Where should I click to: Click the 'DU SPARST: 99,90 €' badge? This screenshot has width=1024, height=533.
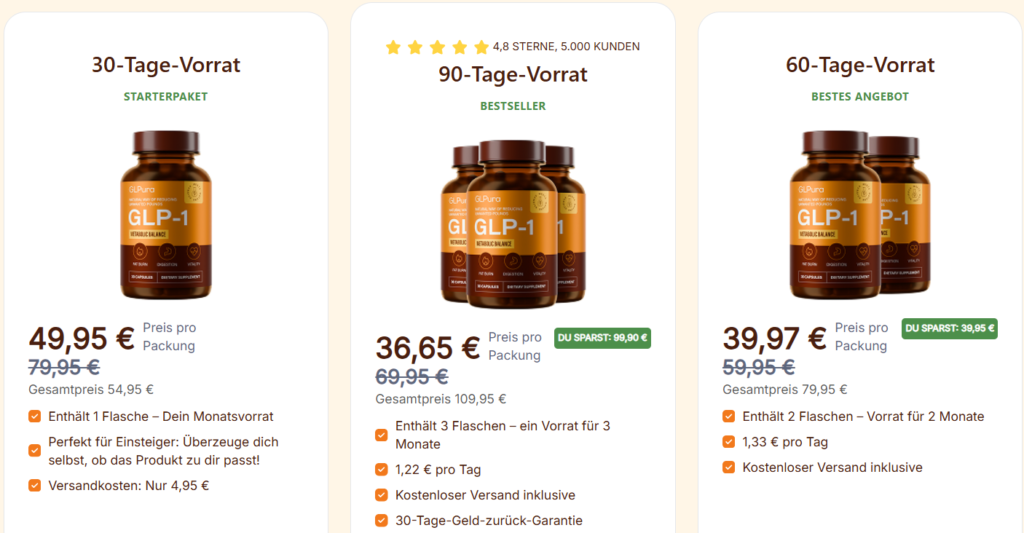[603, 338]
